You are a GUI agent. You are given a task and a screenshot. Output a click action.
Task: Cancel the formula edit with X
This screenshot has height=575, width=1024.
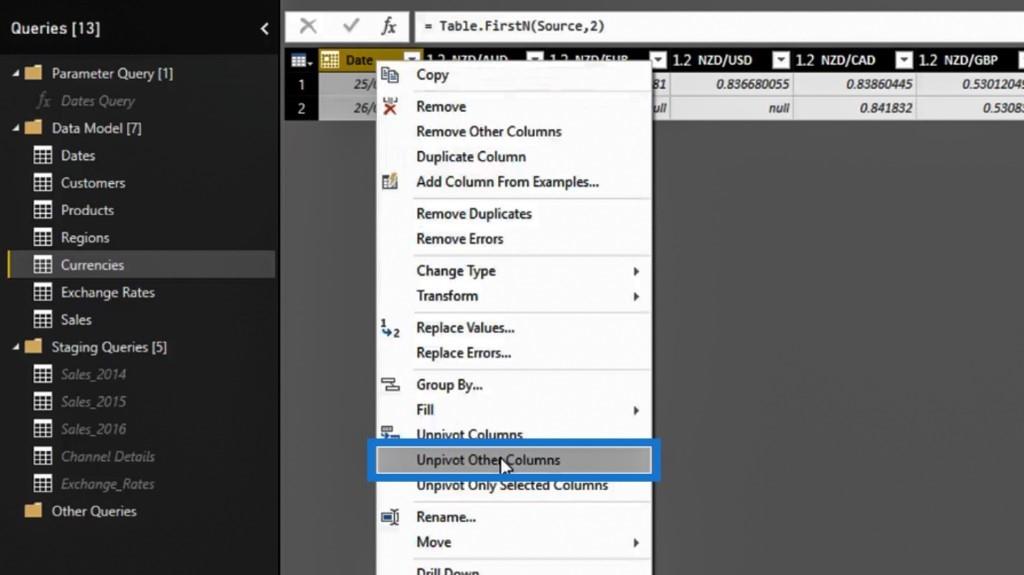click(x=308, y=26)
